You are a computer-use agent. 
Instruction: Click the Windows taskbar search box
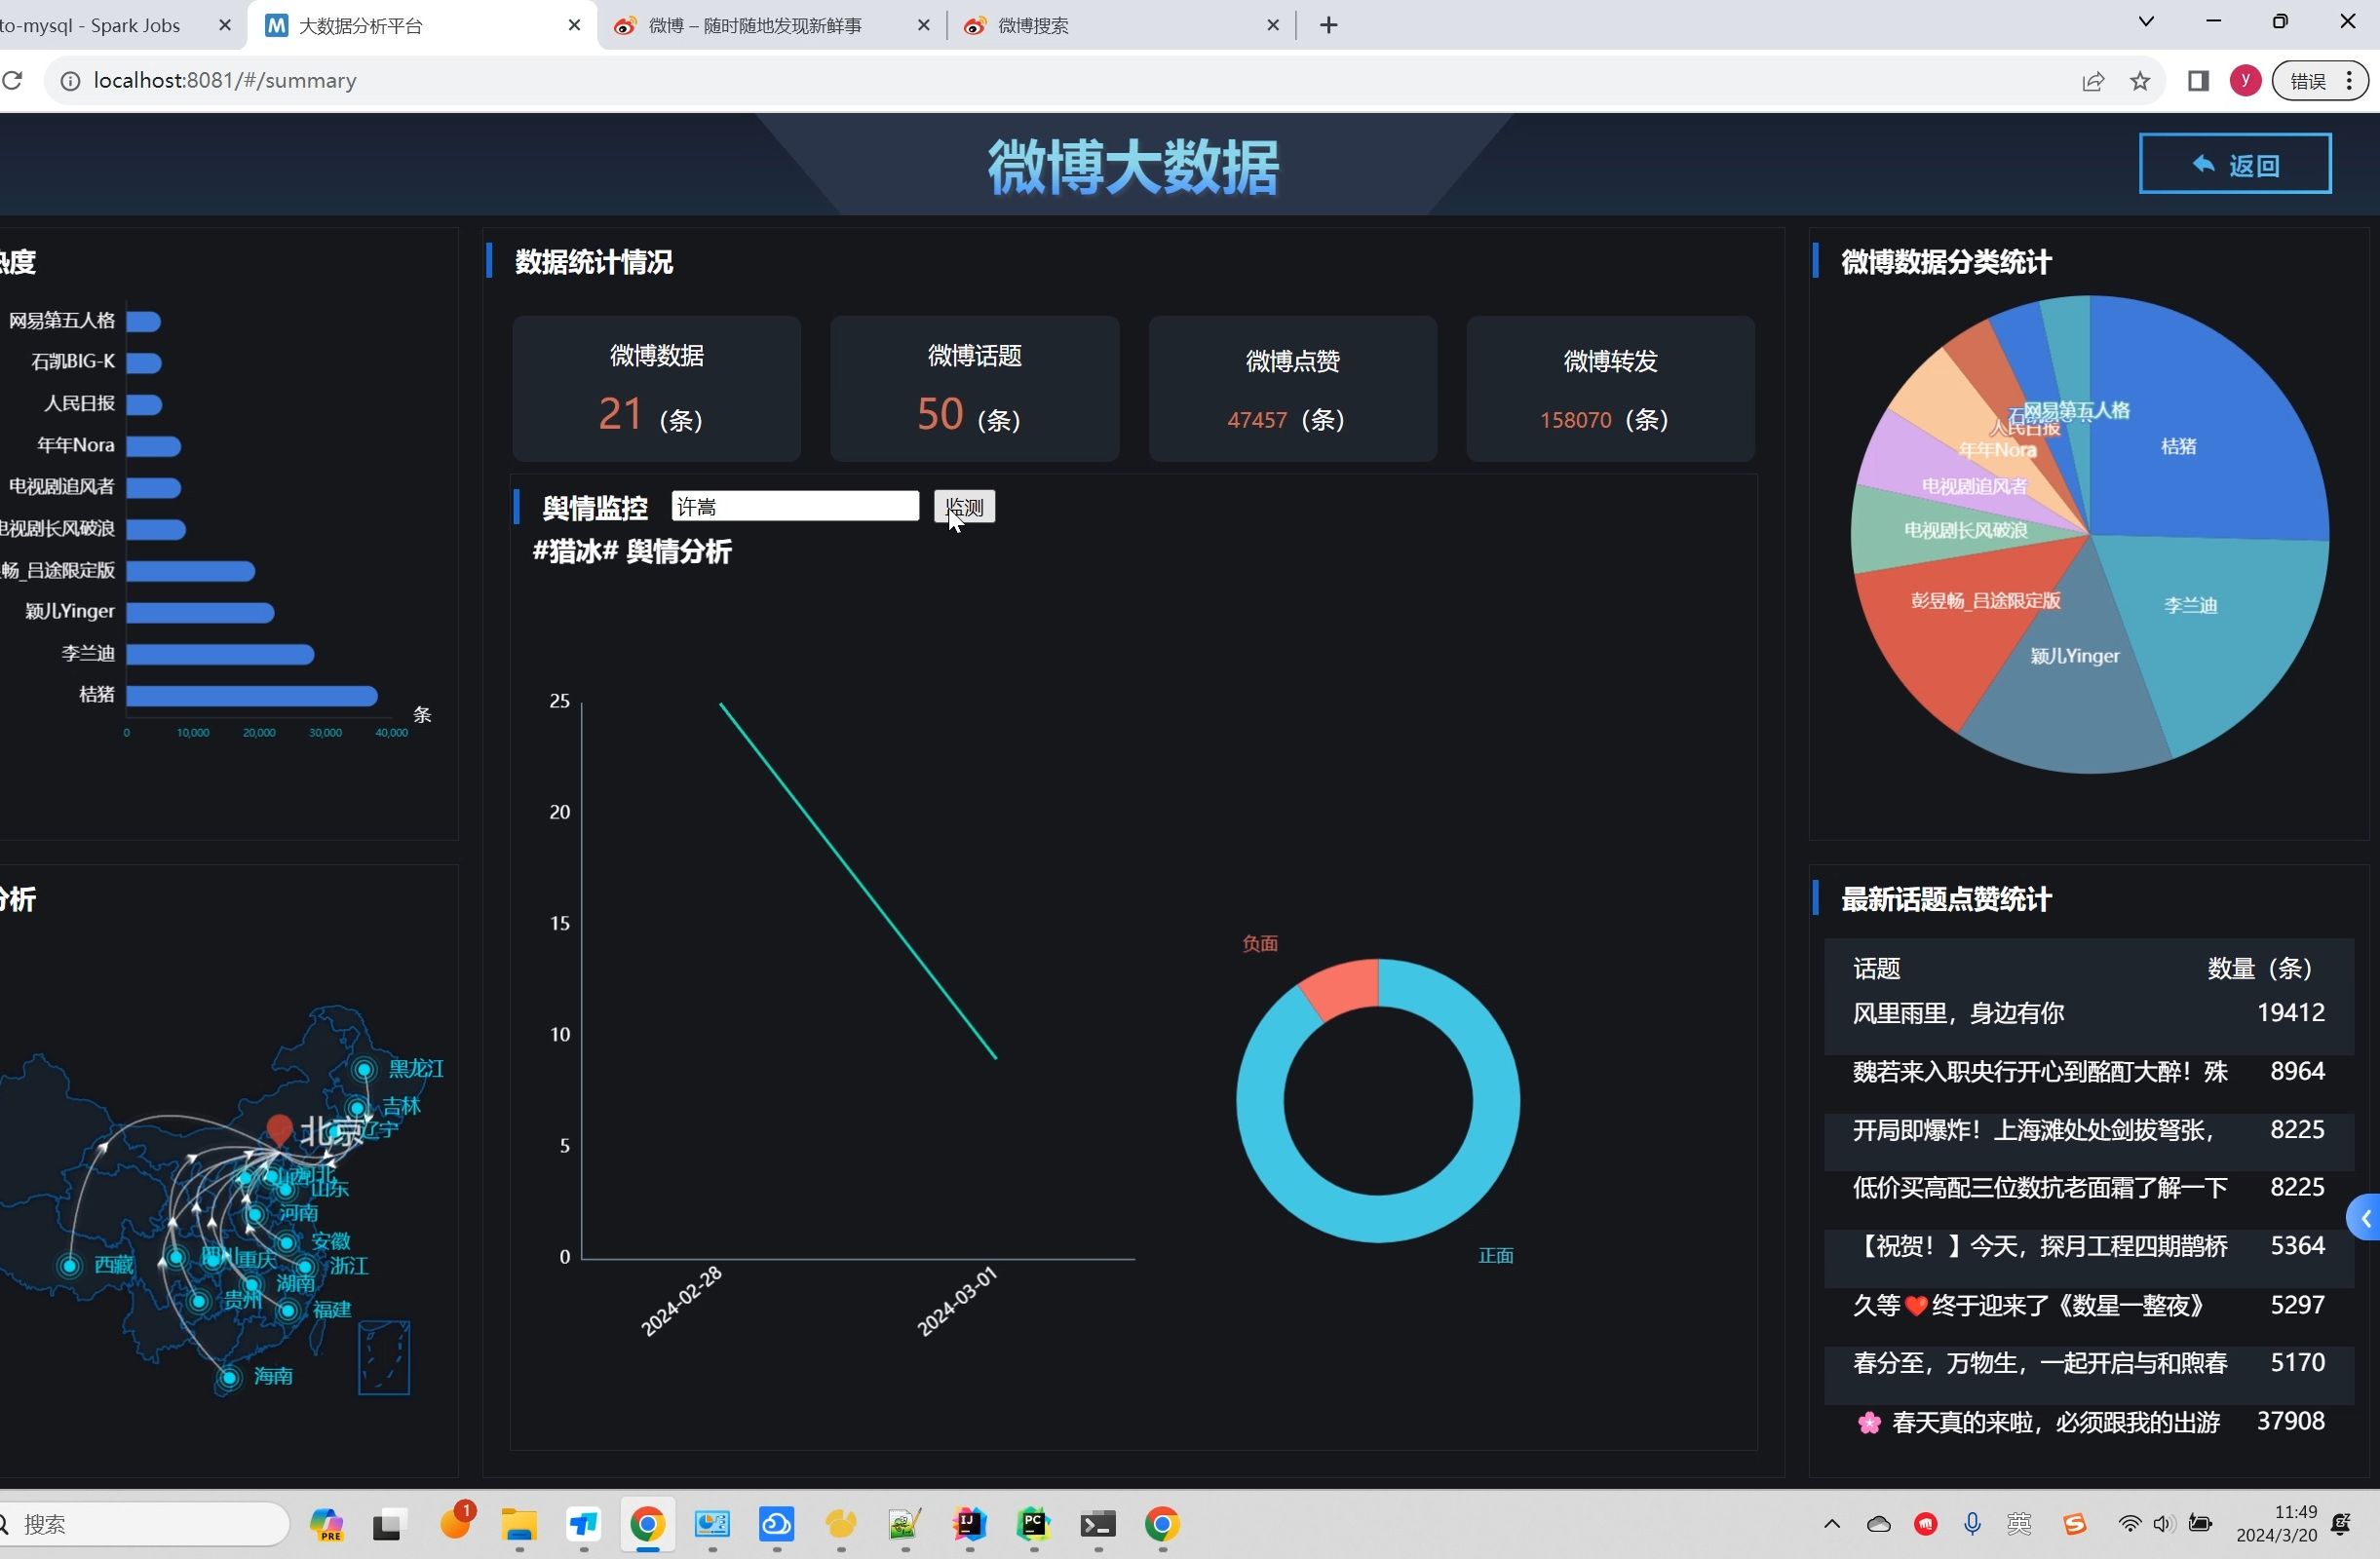pyautogui.click(x=145, y=1524)
